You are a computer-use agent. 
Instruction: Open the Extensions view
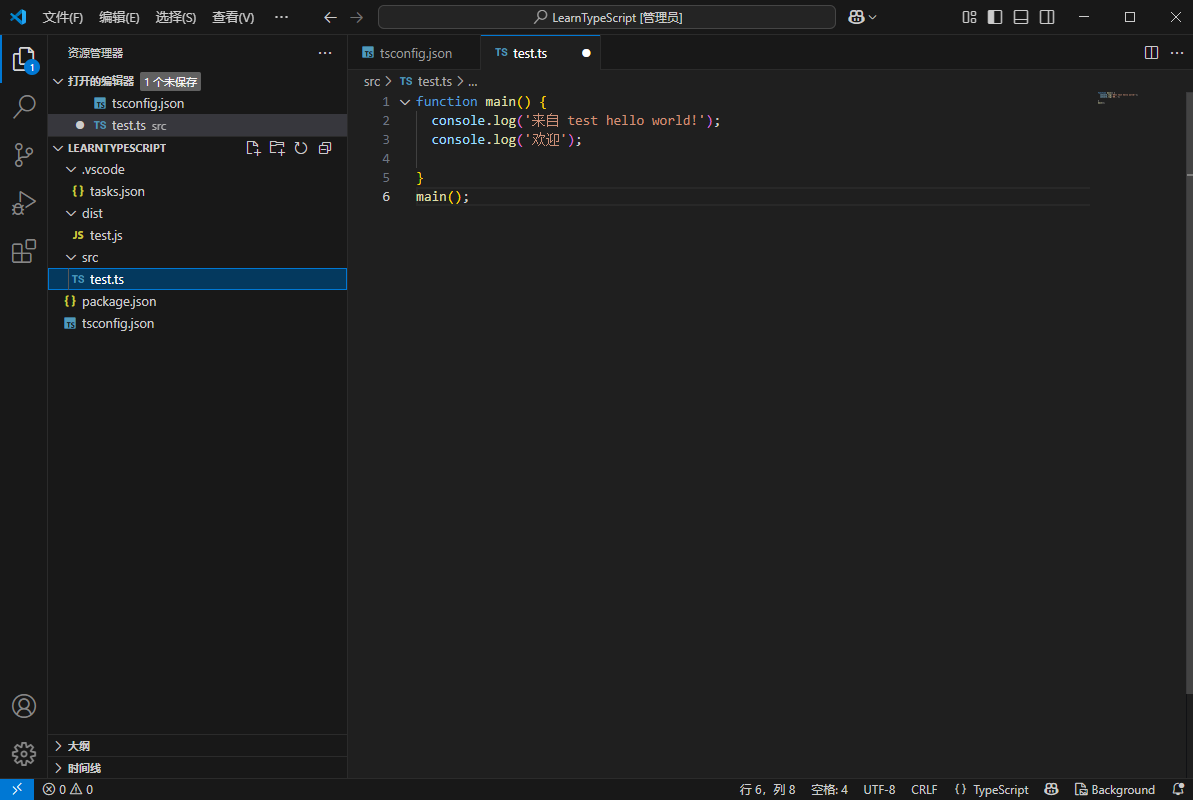coord(24,251)
